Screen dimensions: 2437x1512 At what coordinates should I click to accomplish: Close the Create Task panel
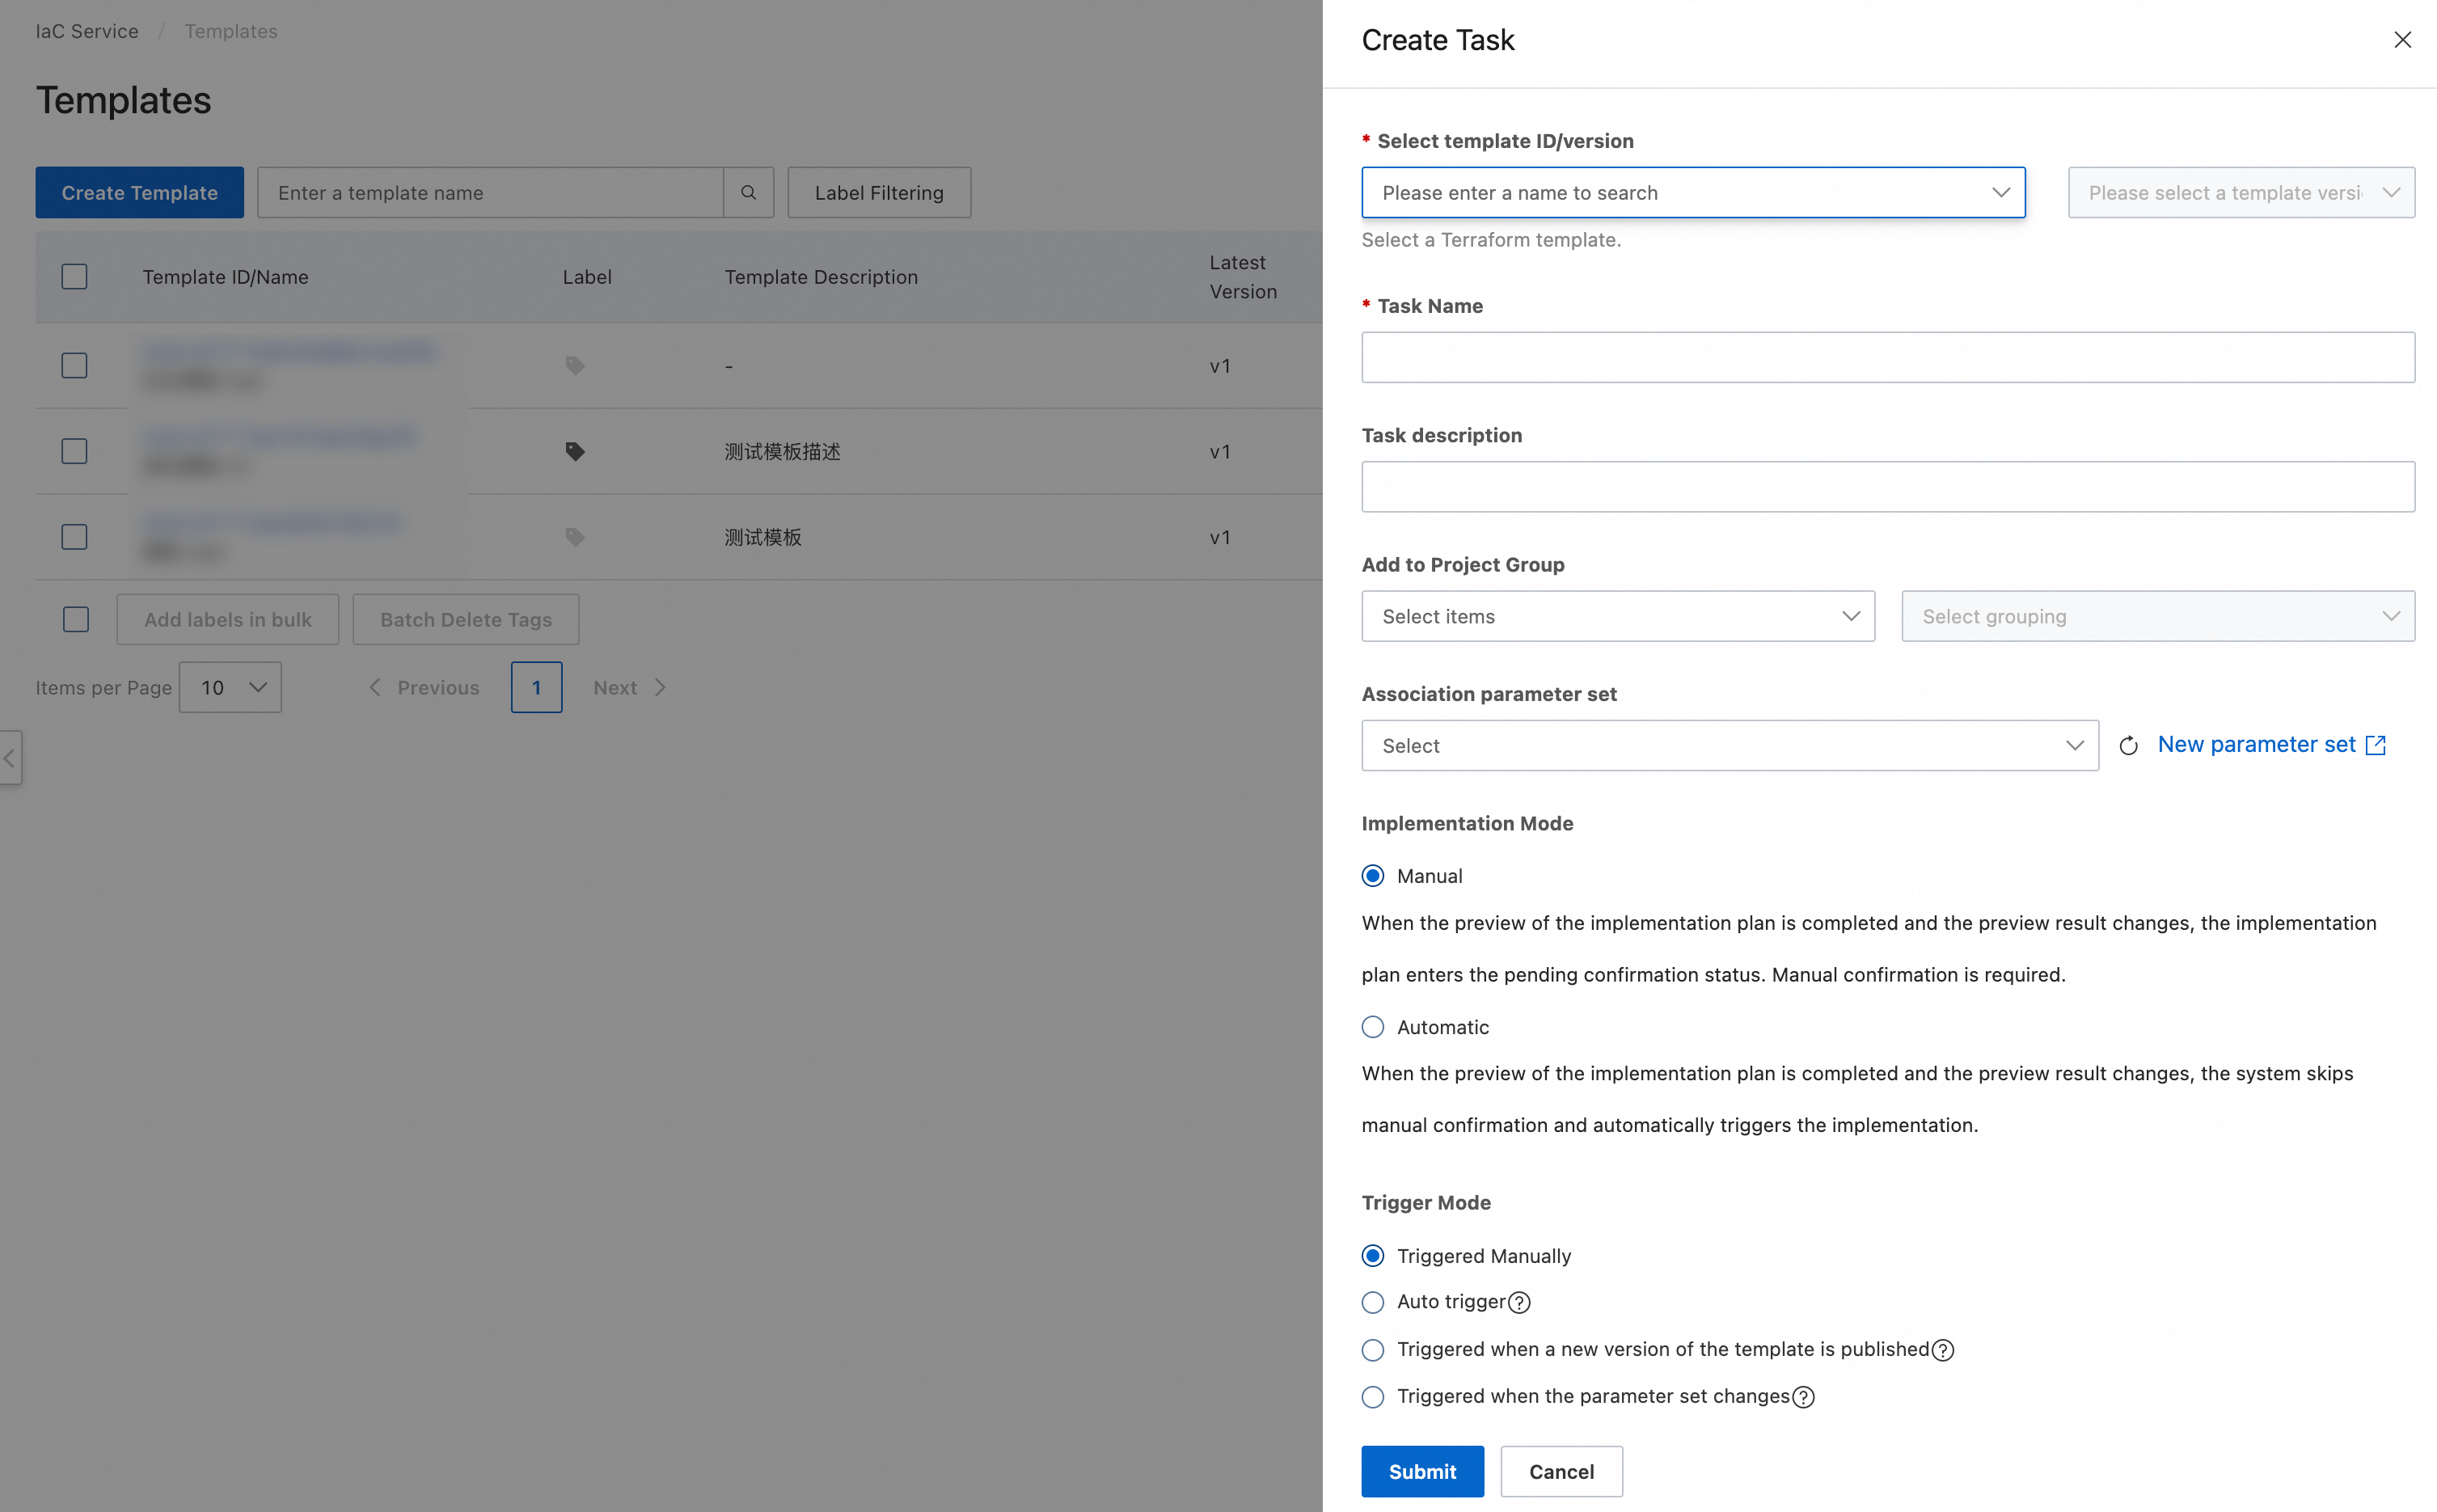click(2402, 40)
